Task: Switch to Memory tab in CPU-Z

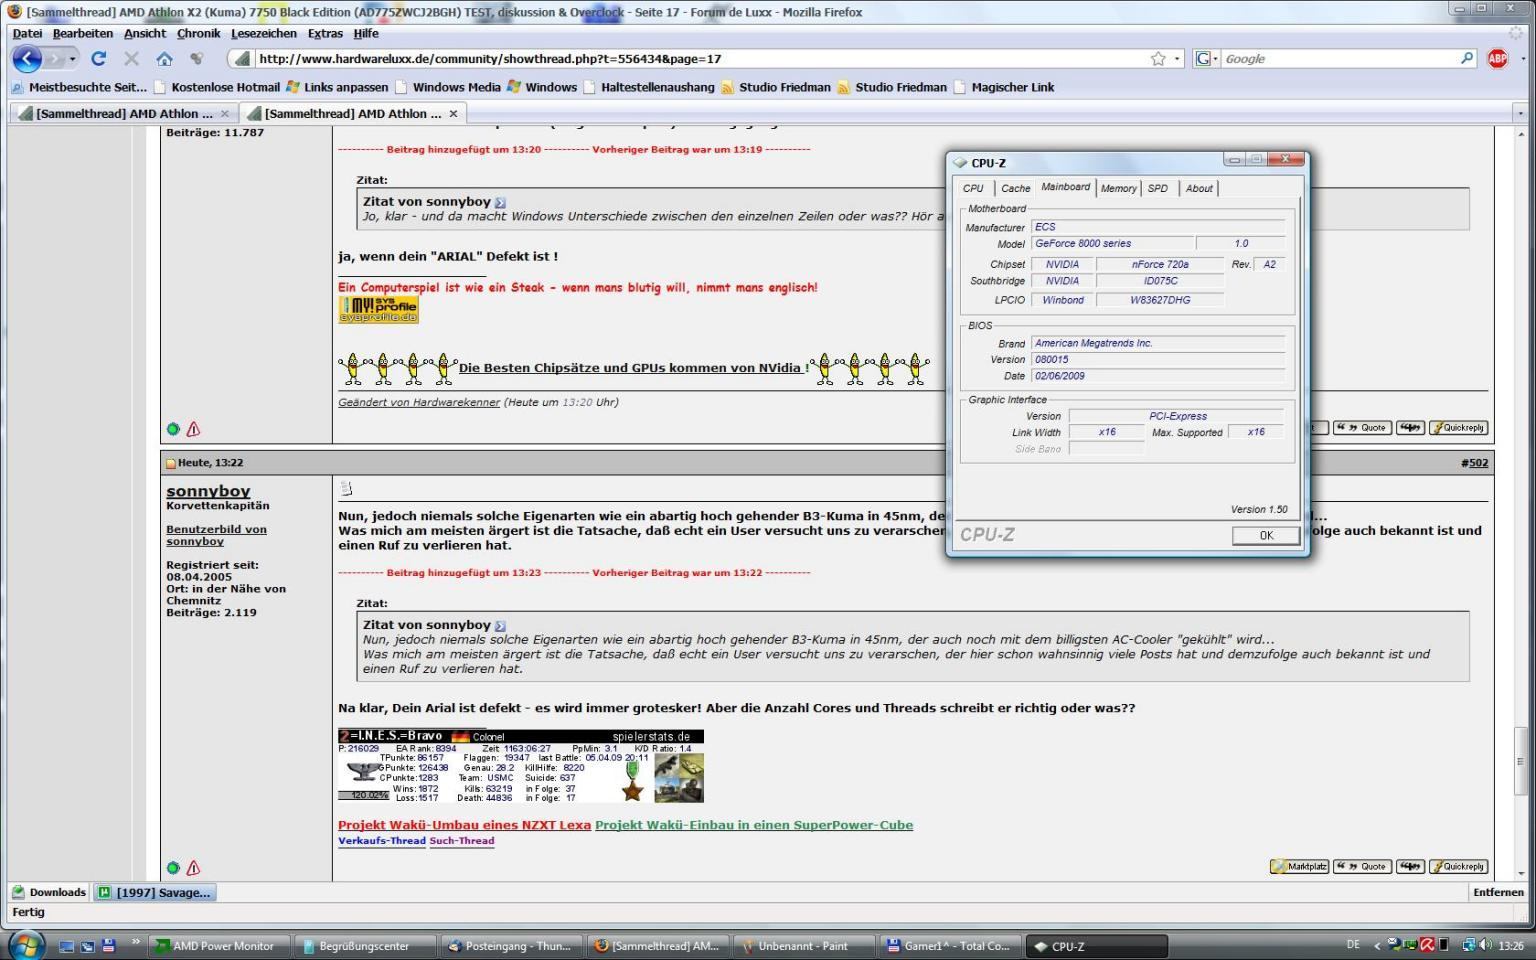Action: point(1118,188)
